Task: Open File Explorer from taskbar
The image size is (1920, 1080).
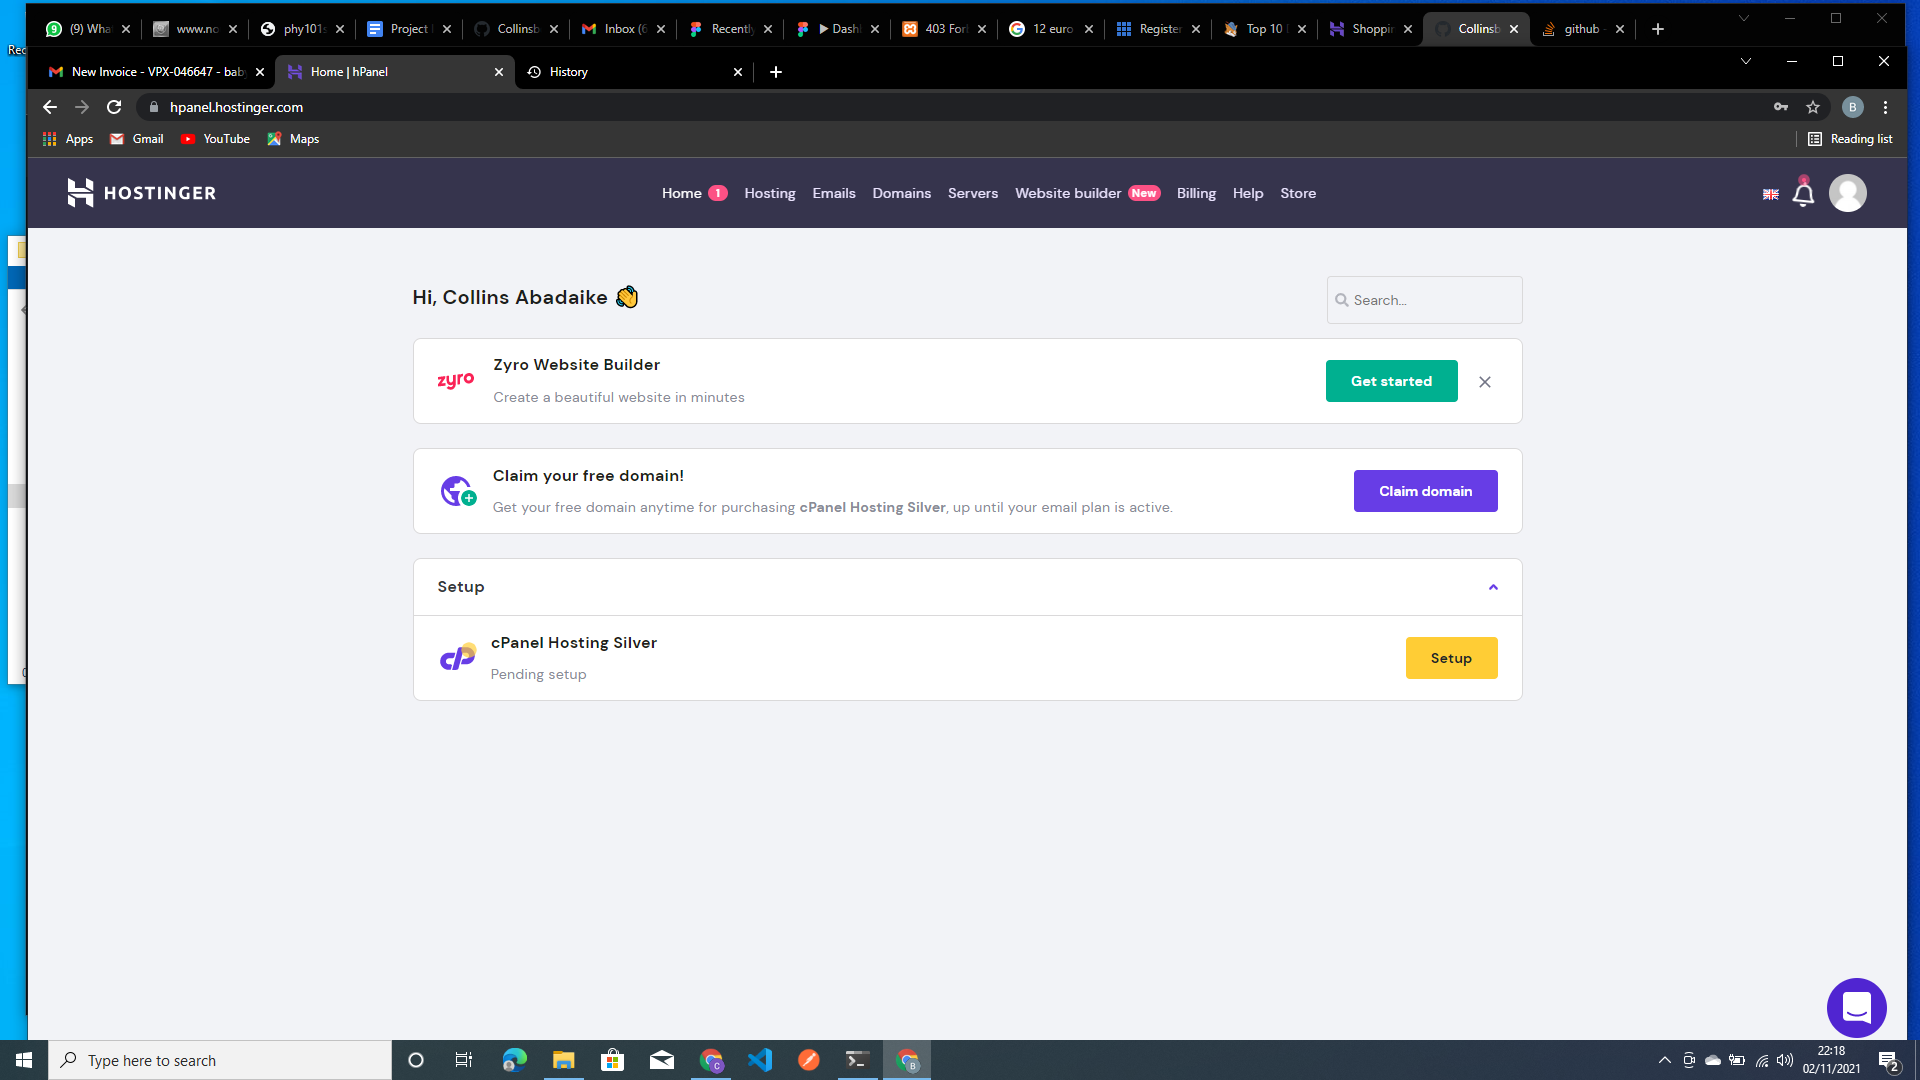Action: 563,1060
